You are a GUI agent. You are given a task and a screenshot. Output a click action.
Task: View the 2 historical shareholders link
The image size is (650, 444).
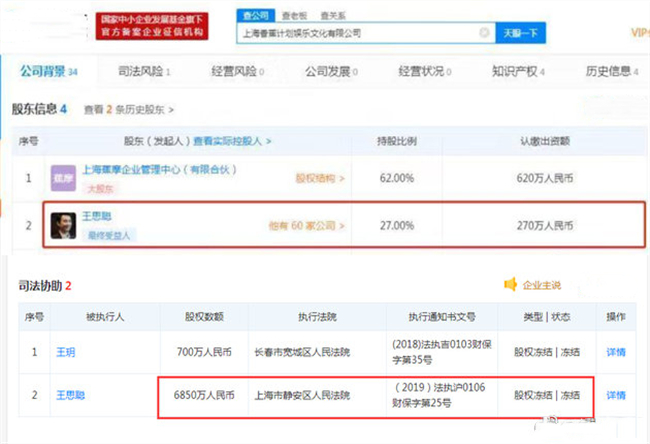click(x=129, y=110)
